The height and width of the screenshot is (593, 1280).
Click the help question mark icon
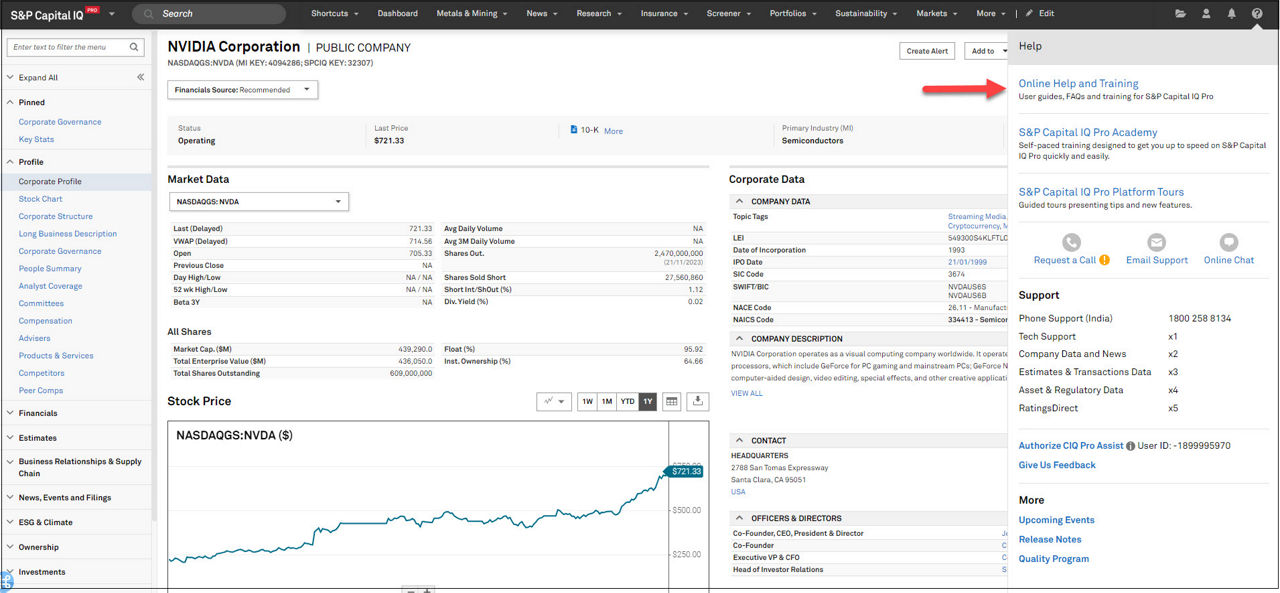tap(1257, 14)
